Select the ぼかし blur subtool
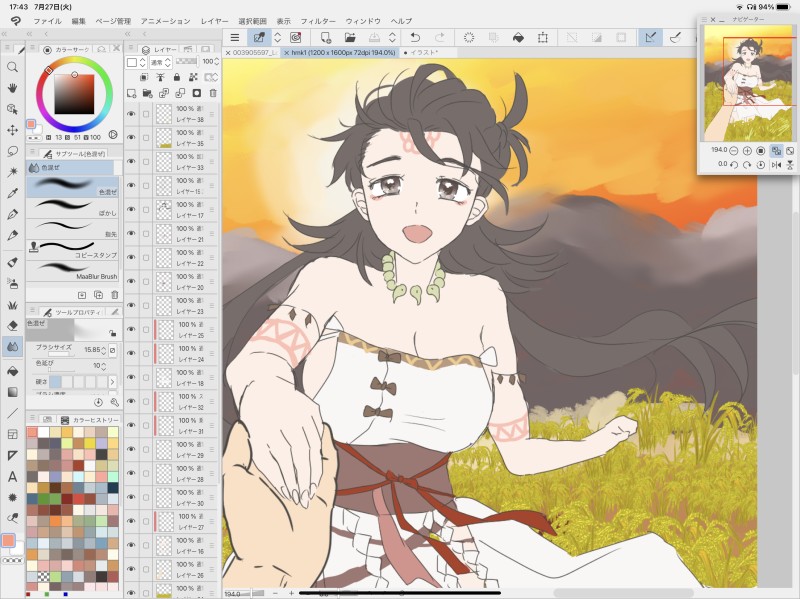 click(x=72, y=208)
